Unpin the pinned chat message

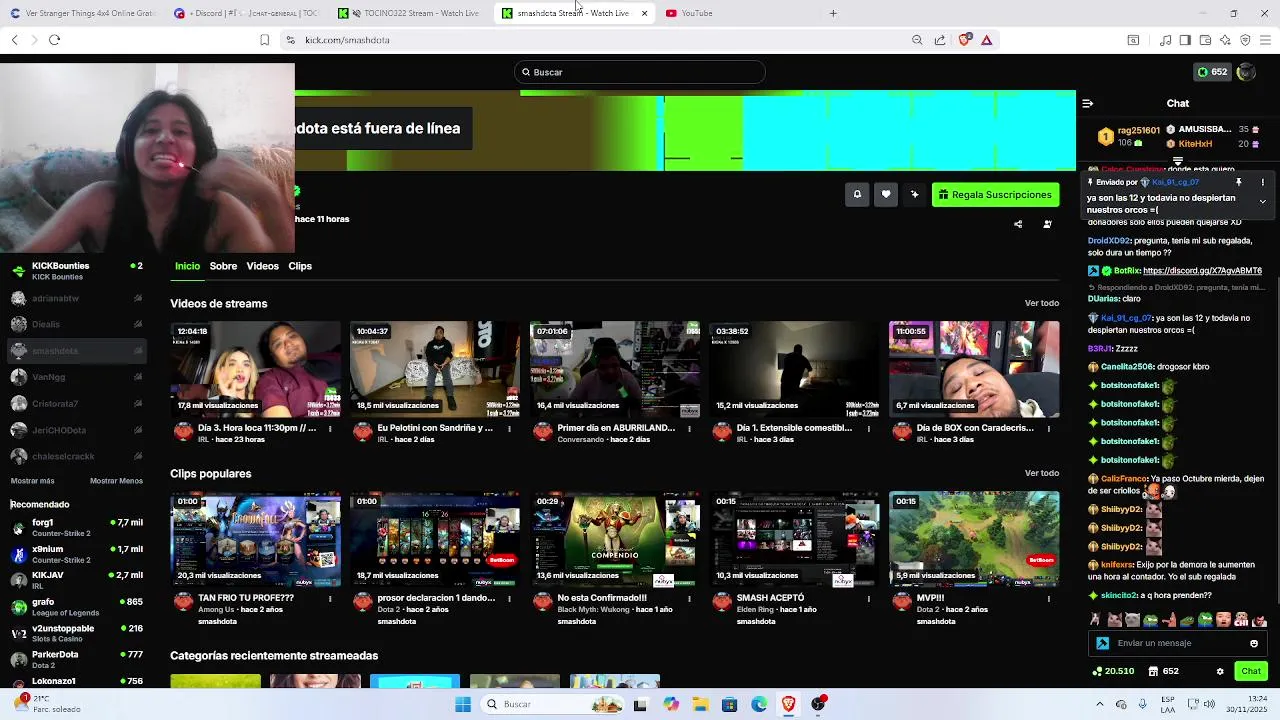point(1238,182)
